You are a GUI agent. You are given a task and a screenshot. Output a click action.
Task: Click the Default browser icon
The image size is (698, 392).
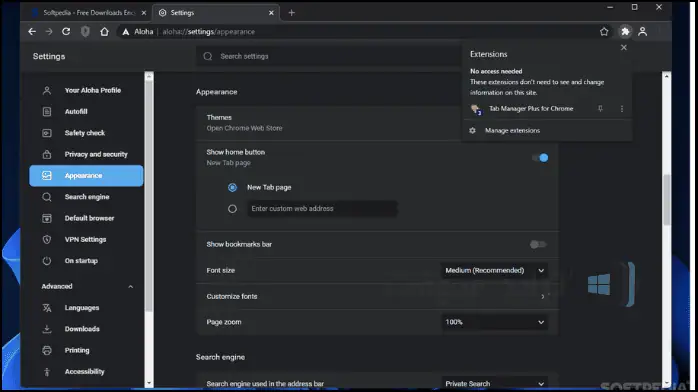(x=47, y=218)
